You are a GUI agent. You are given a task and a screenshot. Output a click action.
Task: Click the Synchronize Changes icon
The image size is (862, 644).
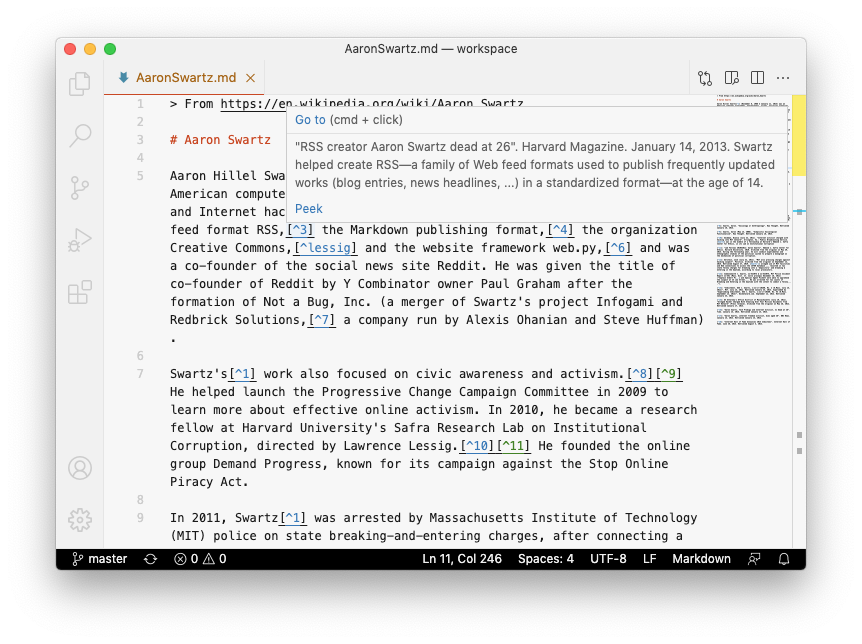151,559
